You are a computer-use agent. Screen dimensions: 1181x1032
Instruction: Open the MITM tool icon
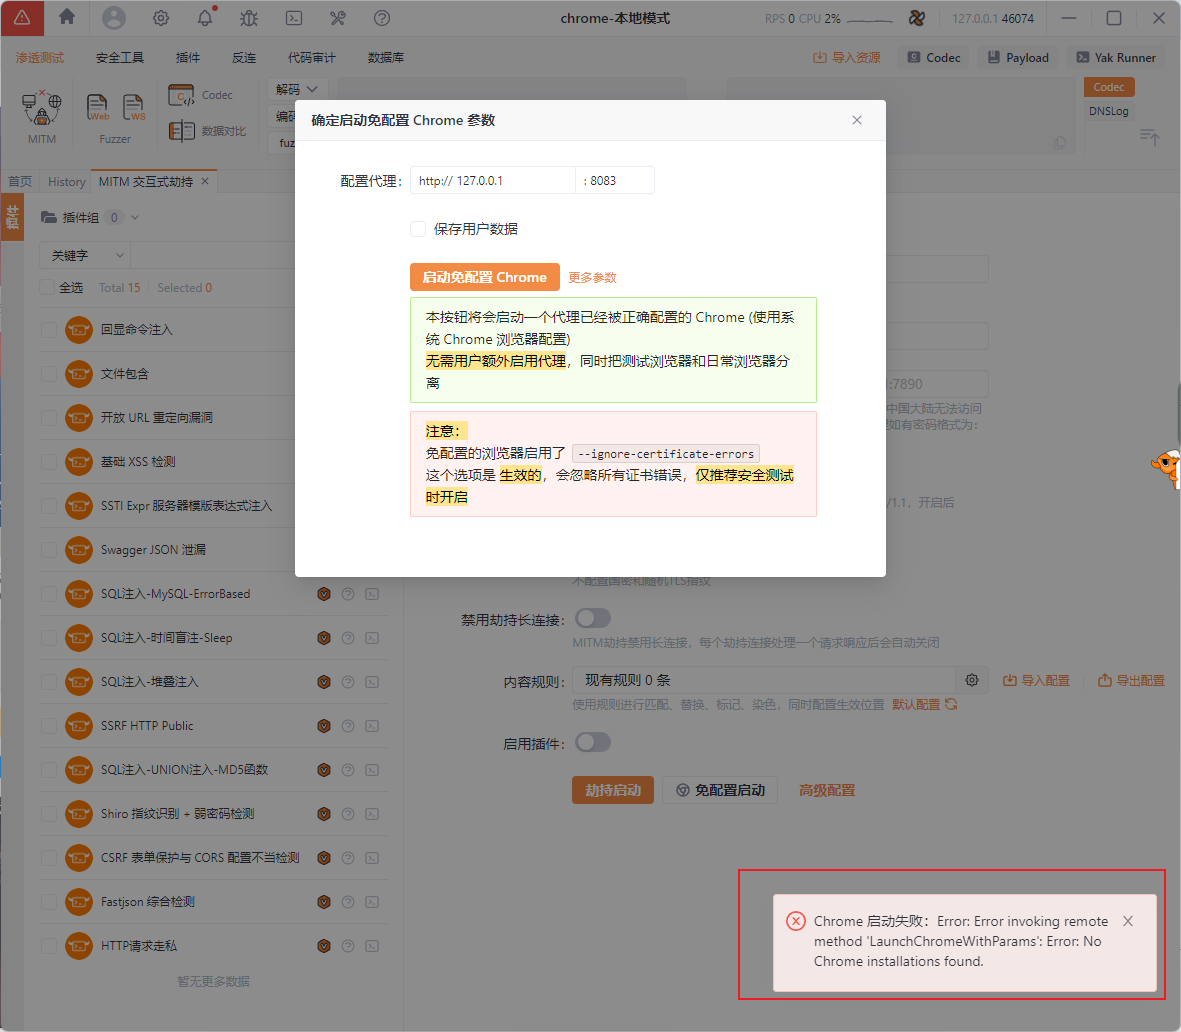(x=41, y=108)
